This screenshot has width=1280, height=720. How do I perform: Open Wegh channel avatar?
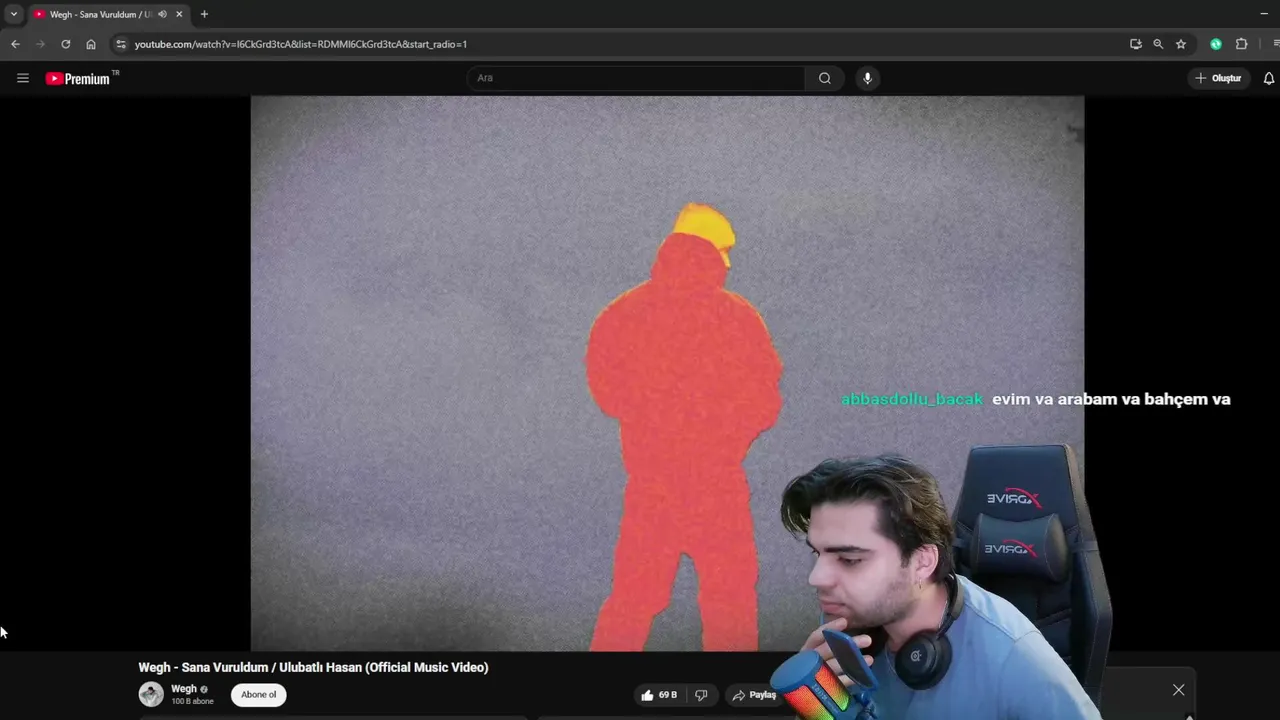(x=151, y=694)
